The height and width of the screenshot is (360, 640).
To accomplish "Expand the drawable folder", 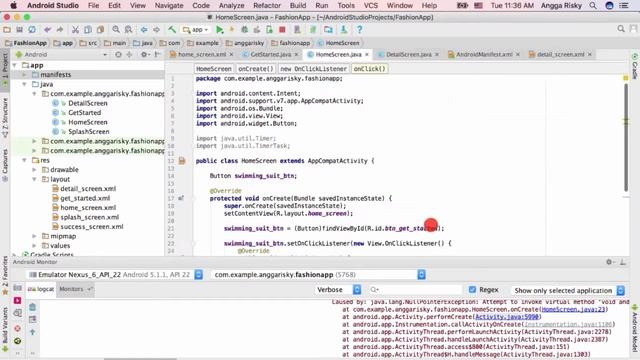I will 34,169.
